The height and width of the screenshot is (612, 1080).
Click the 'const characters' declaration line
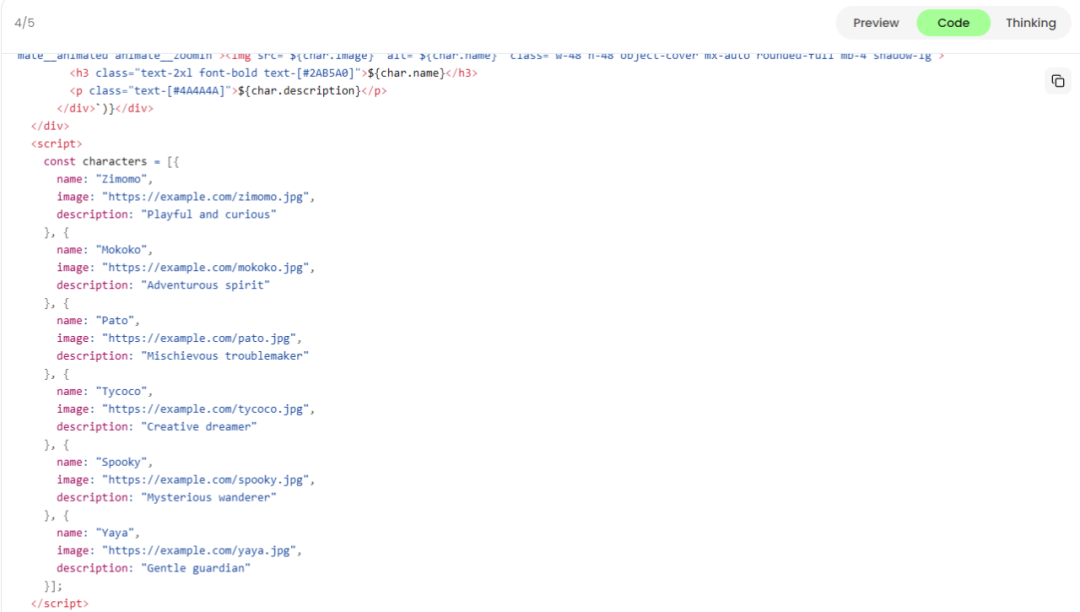pyautogui.click(x=111, y=161)
